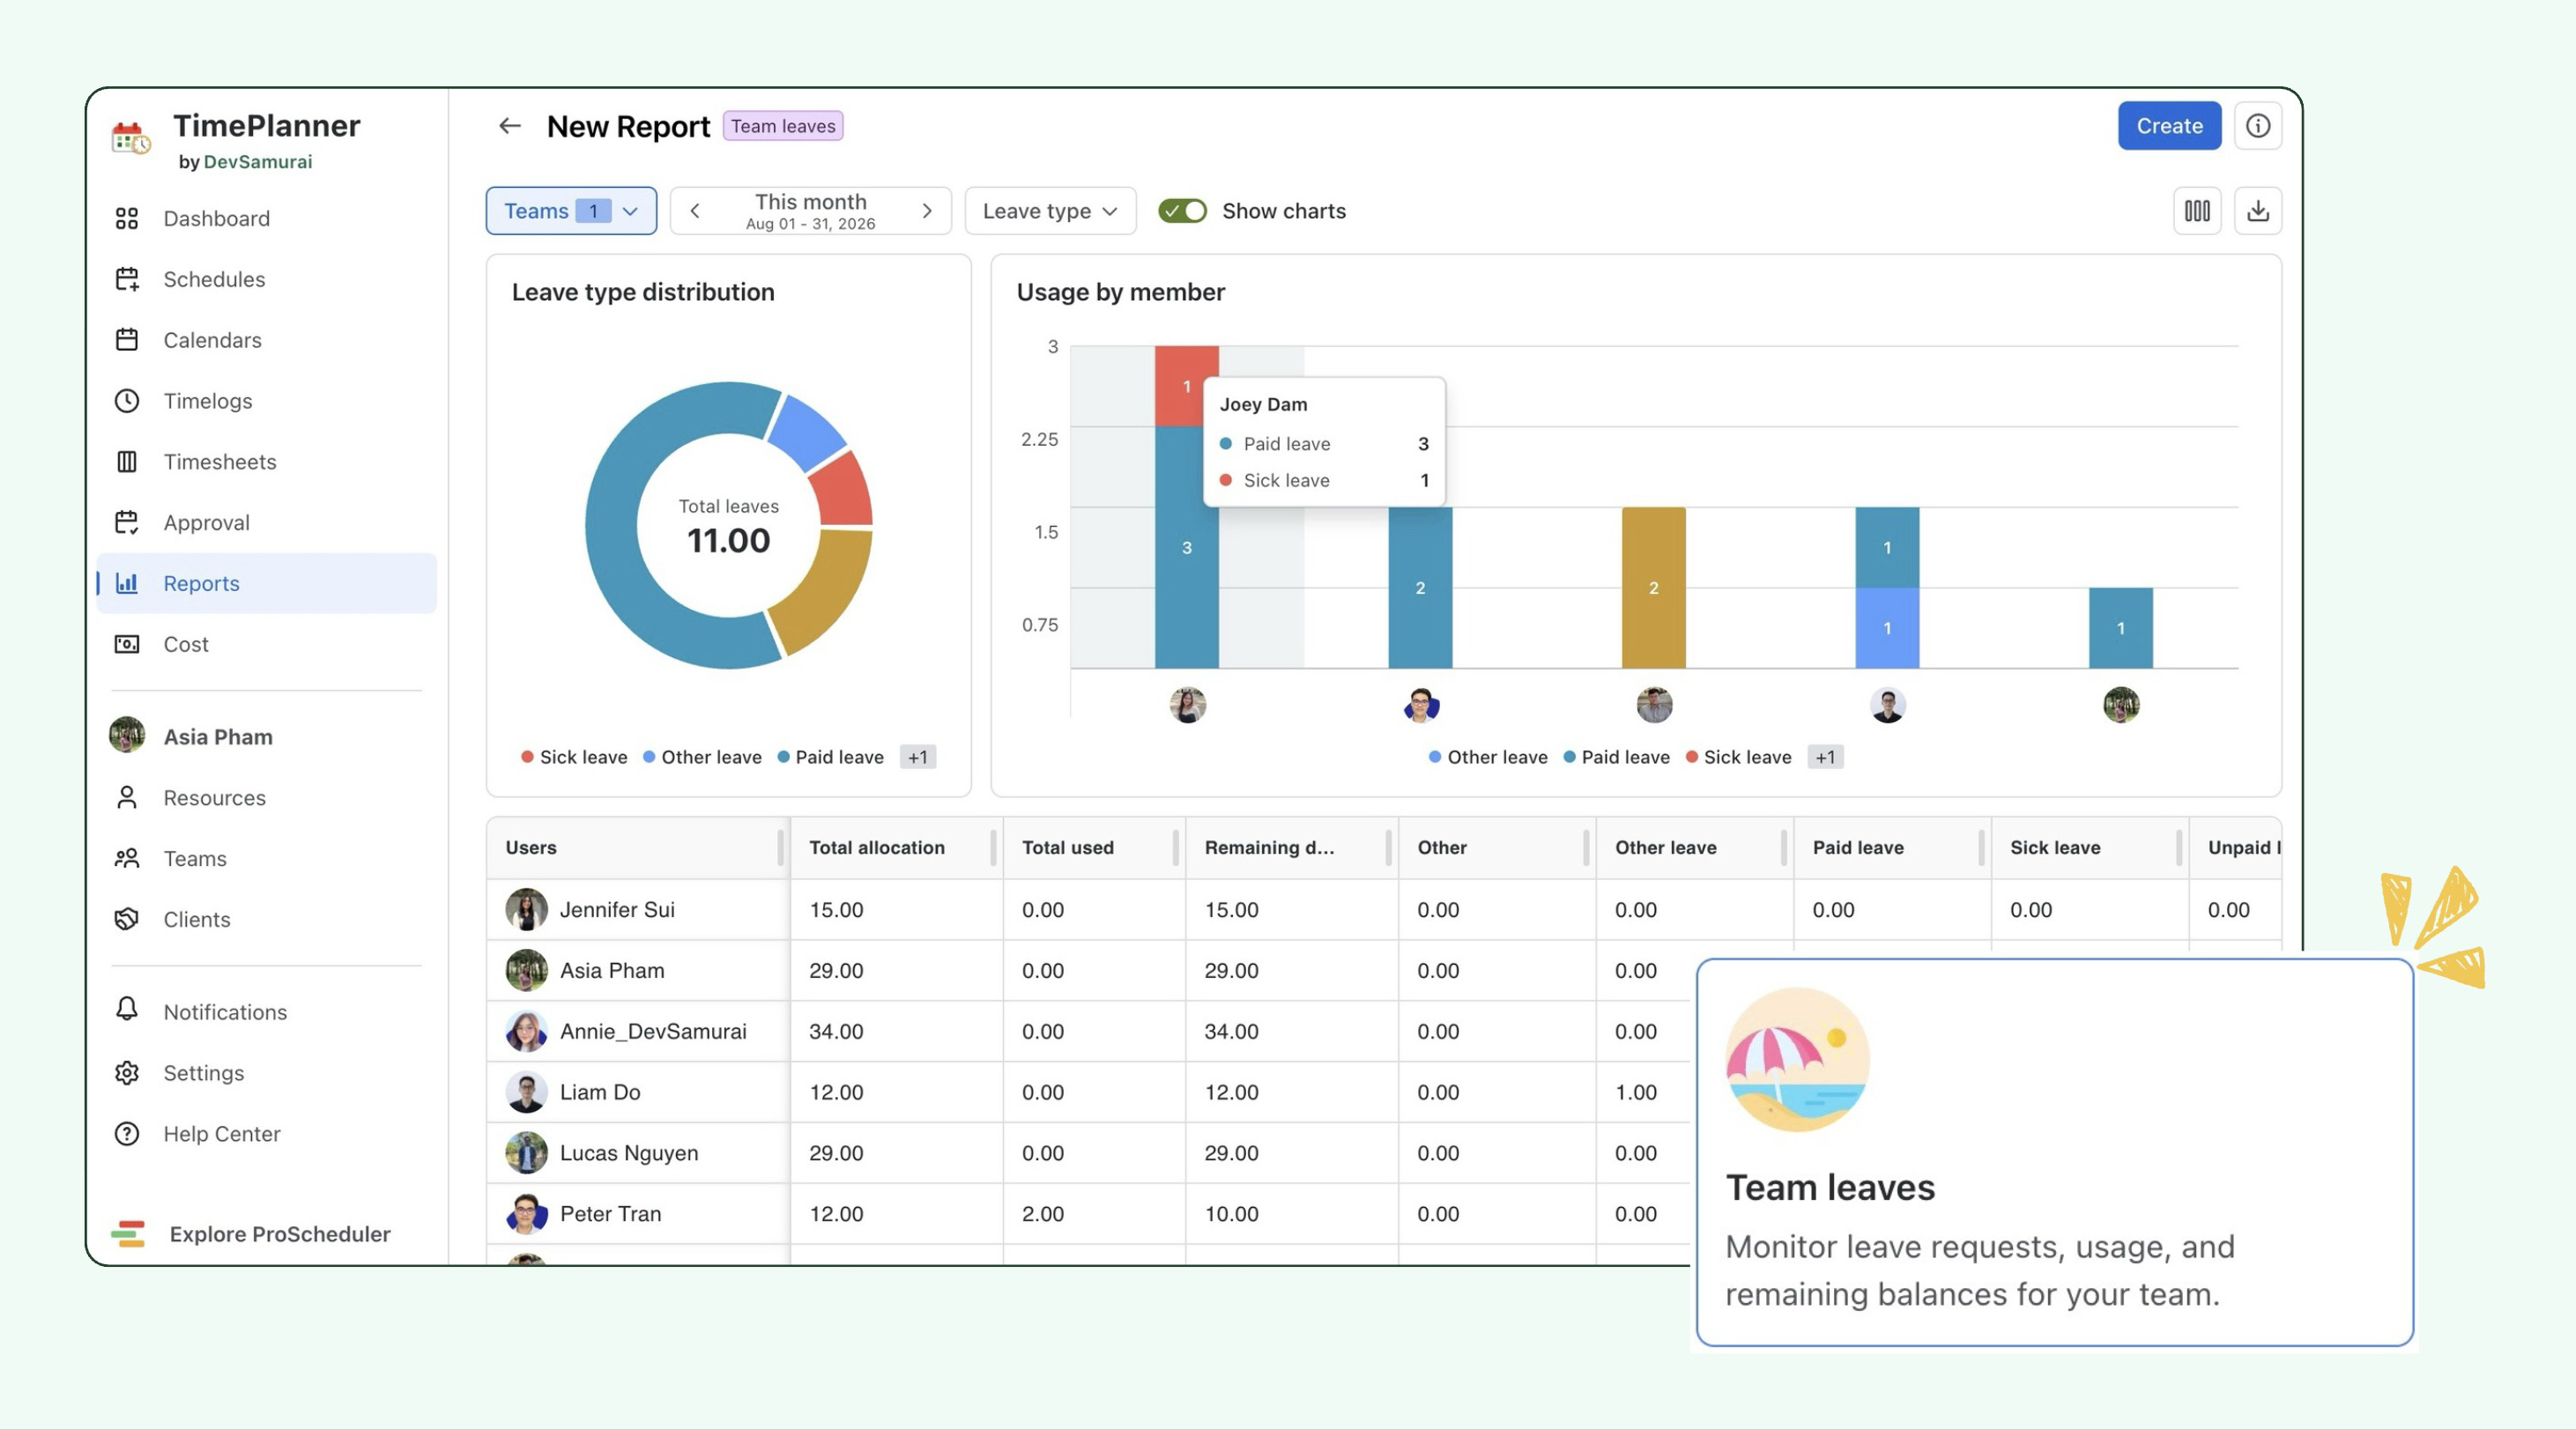Image resolution: width=2576 pixels, height=1429 pixels.
Task: Click the red sick leave donut segment
Action: (x=843, y=490)
